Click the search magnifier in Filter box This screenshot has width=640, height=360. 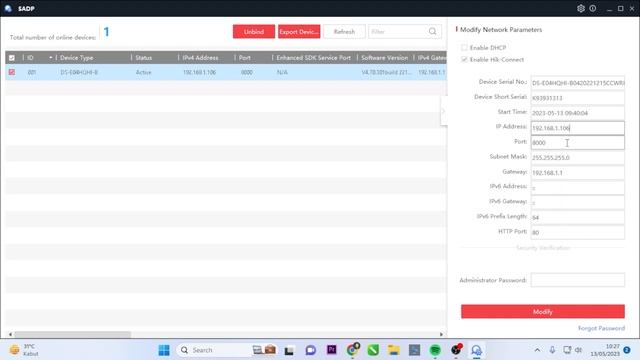point(432,31)
